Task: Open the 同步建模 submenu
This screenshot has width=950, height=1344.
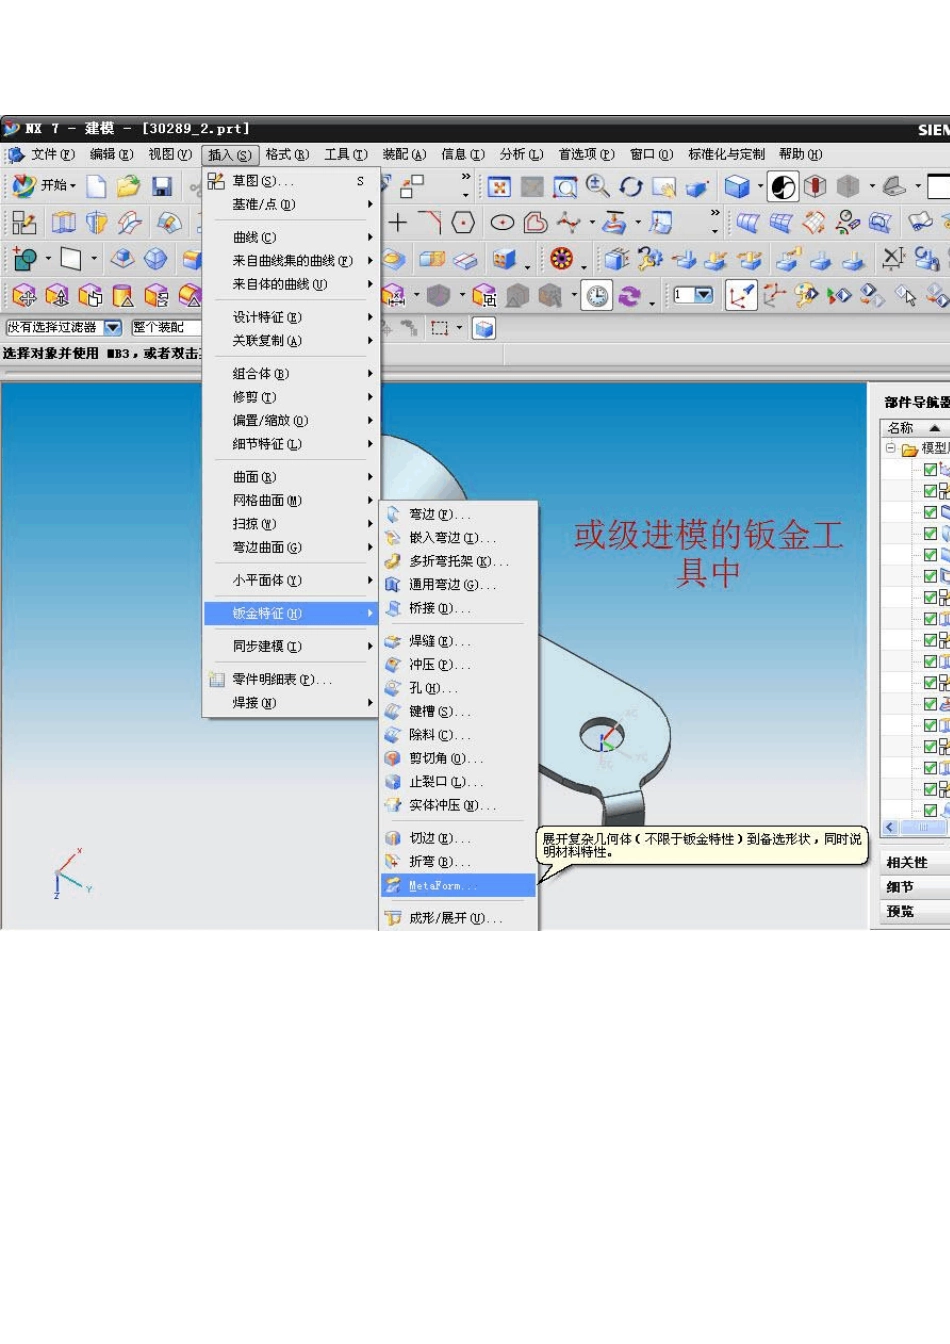Action: (x=291, y=646)
